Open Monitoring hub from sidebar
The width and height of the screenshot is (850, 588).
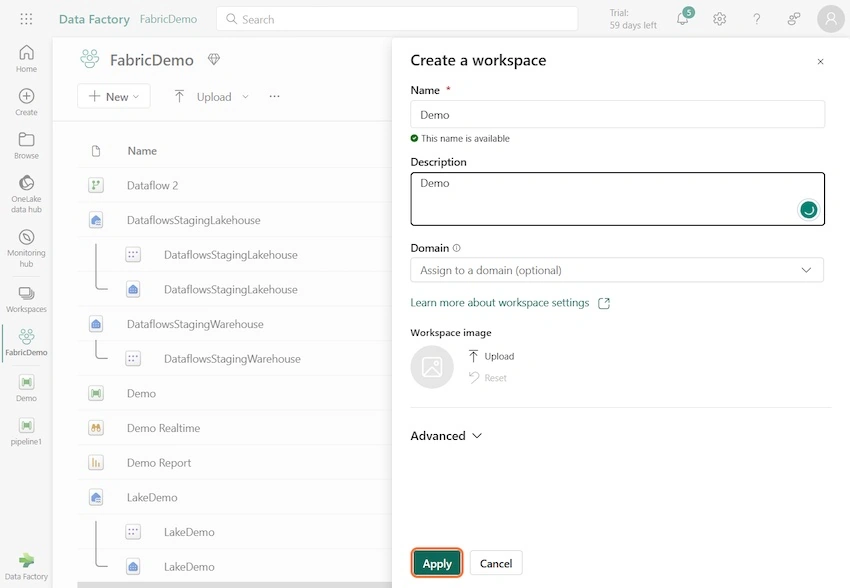tap(26, 248)
